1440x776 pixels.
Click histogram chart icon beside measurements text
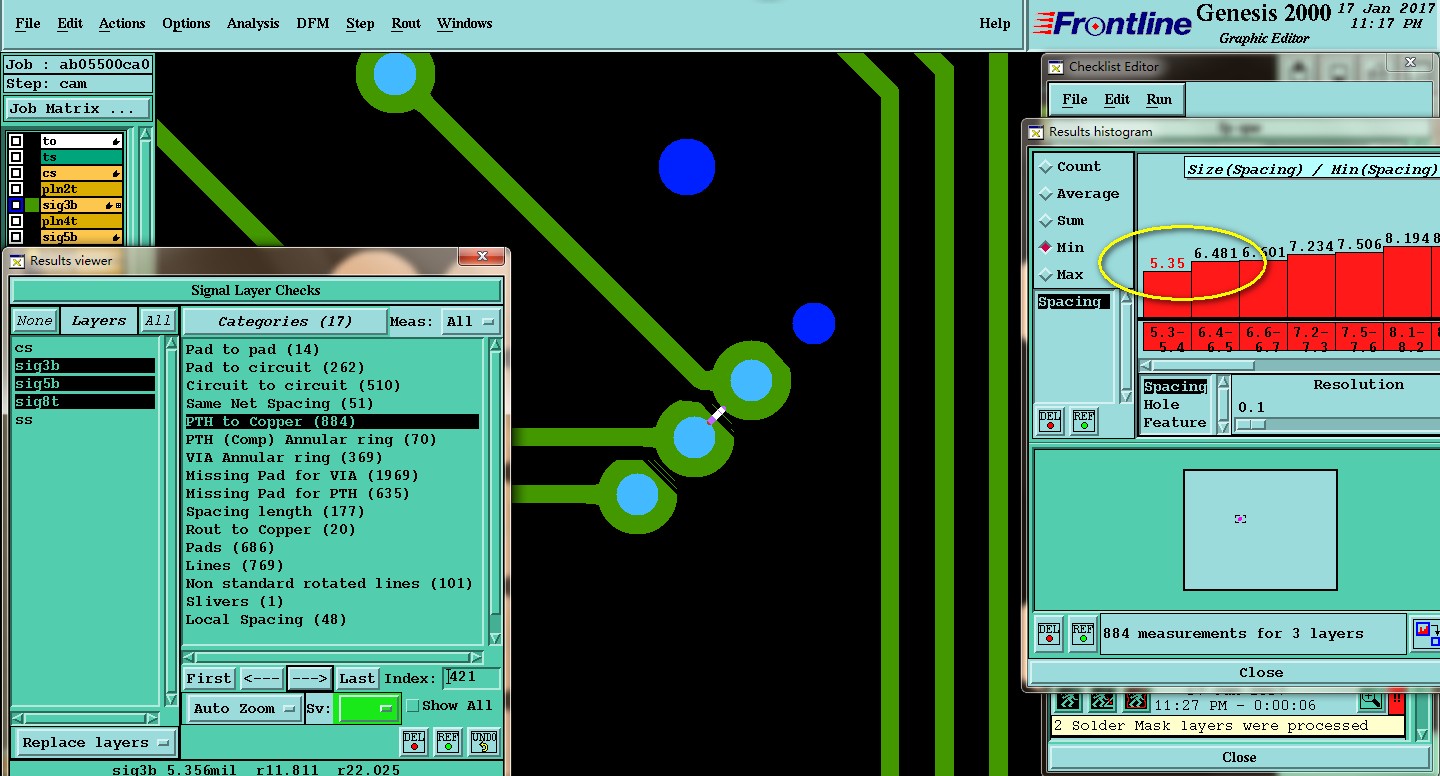coord(1426,632)
